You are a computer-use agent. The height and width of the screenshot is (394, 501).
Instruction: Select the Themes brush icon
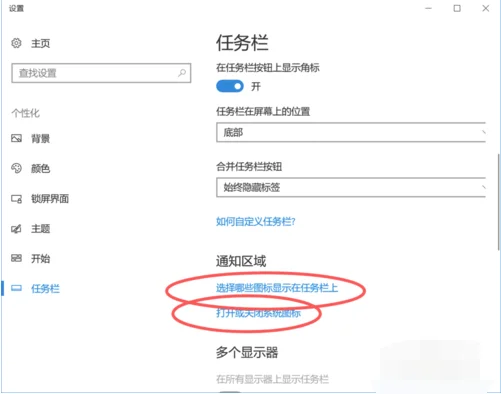pos(16,229)
